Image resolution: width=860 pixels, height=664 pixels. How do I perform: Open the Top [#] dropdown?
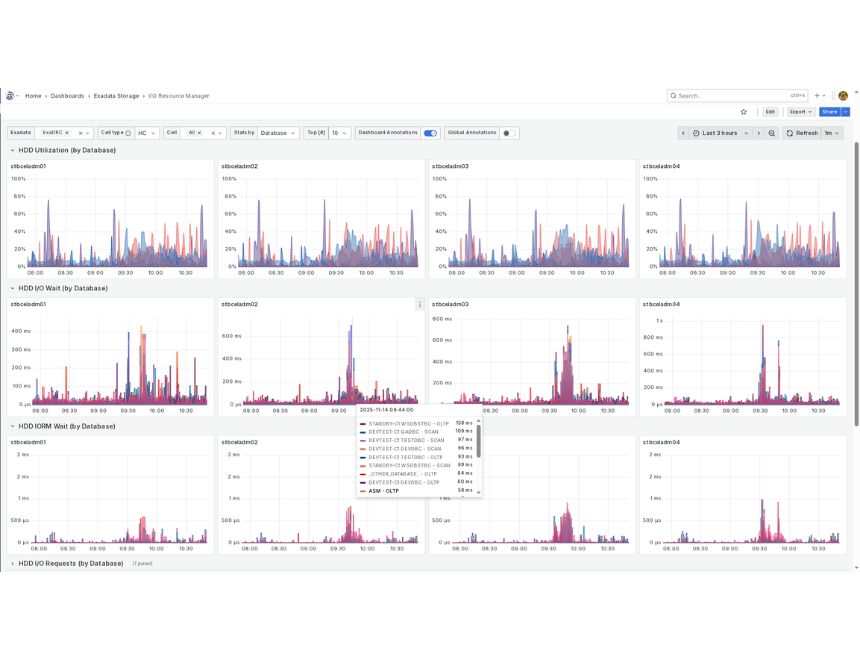point(339,133)
